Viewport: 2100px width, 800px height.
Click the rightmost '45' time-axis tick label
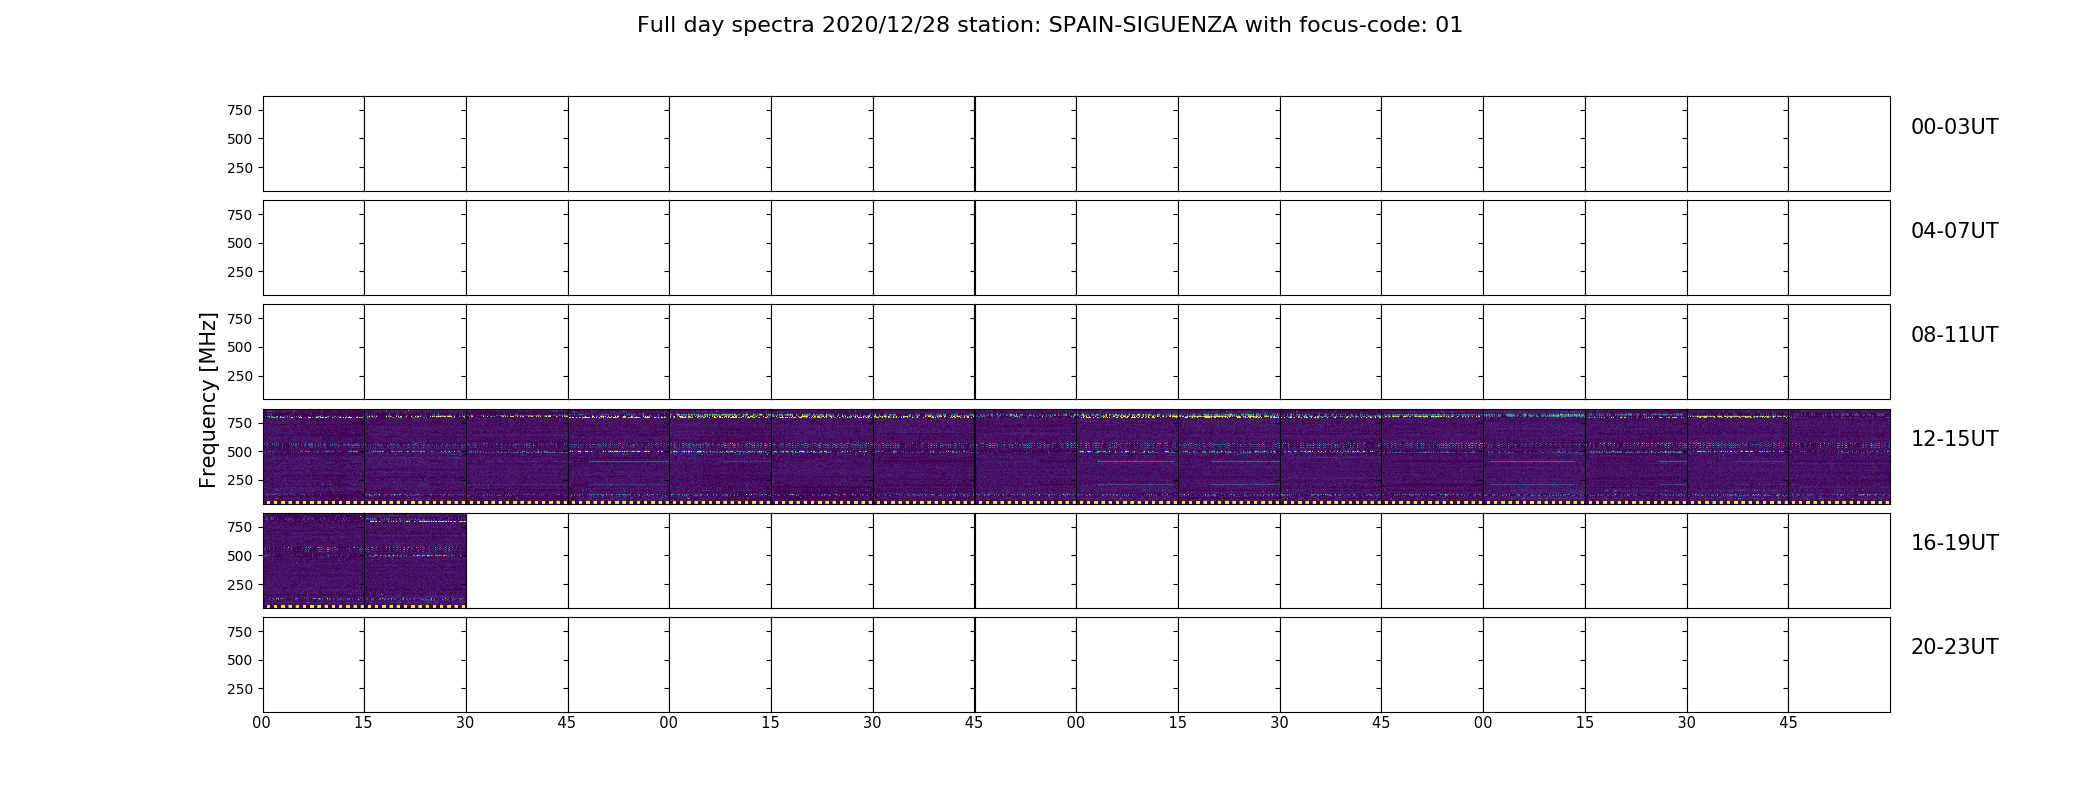point(1788,723)
